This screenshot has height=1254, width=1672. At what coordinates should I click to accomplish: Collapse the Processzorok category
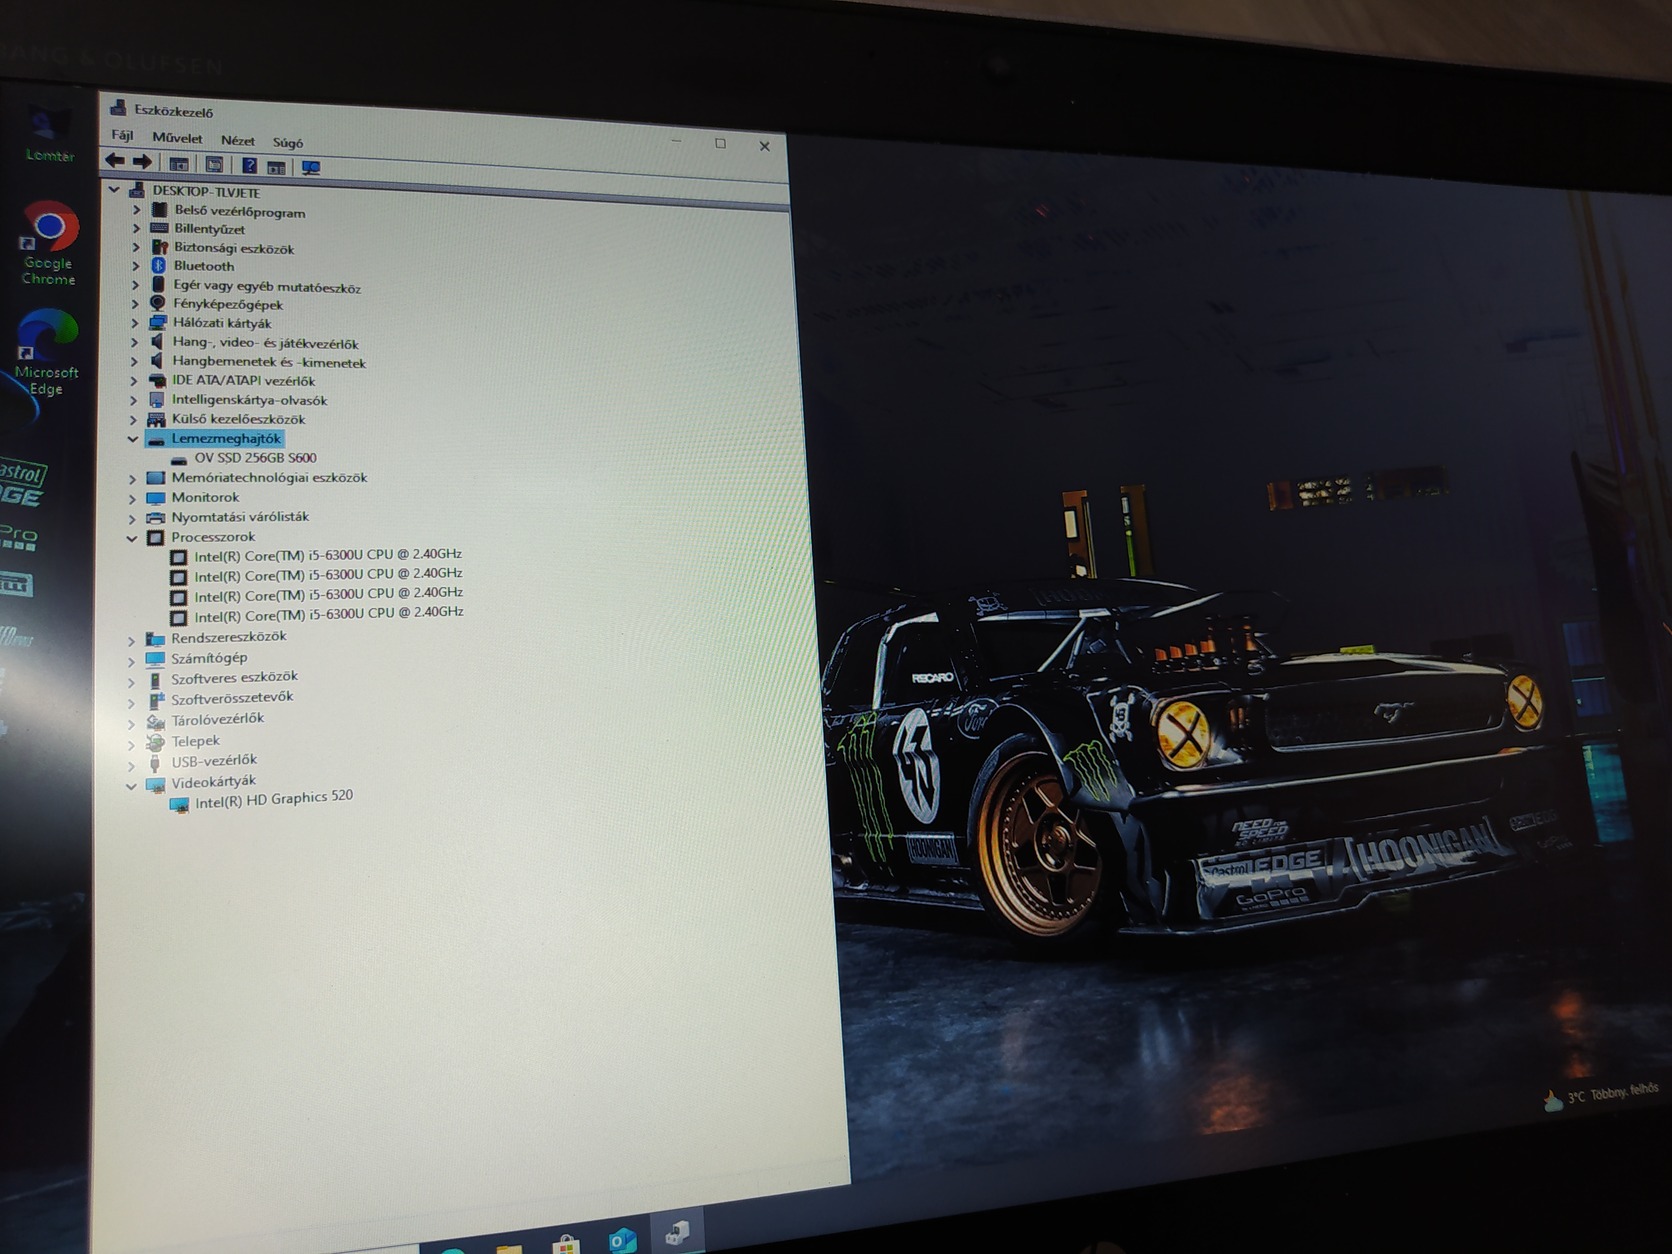tap(132, 538)
